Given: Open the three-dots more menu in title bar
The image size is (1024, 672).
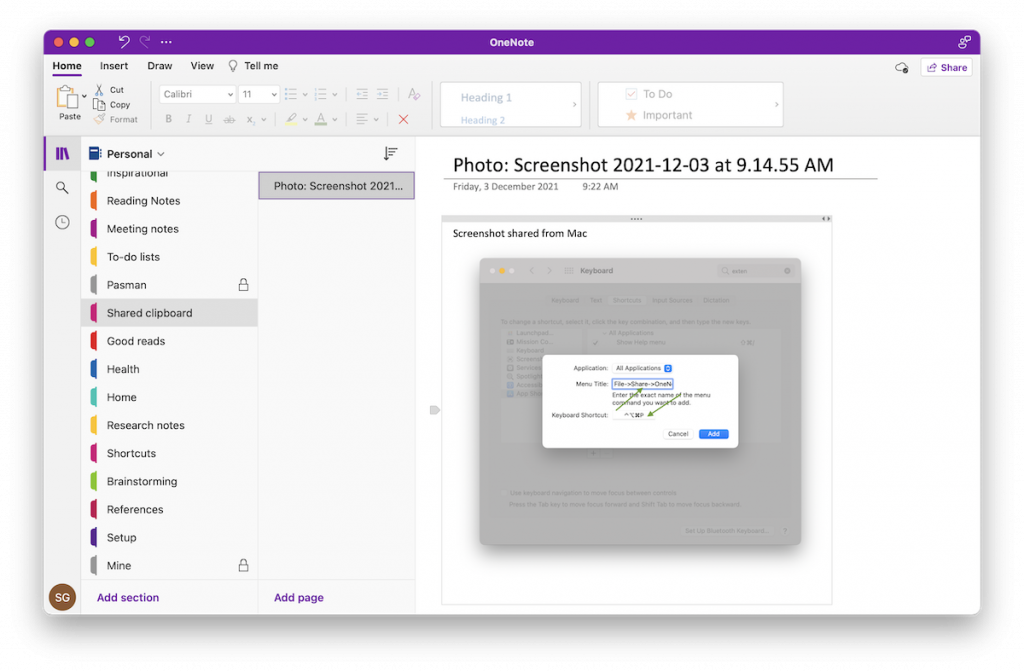Looking at the screenshot, I should coord(167,42).
